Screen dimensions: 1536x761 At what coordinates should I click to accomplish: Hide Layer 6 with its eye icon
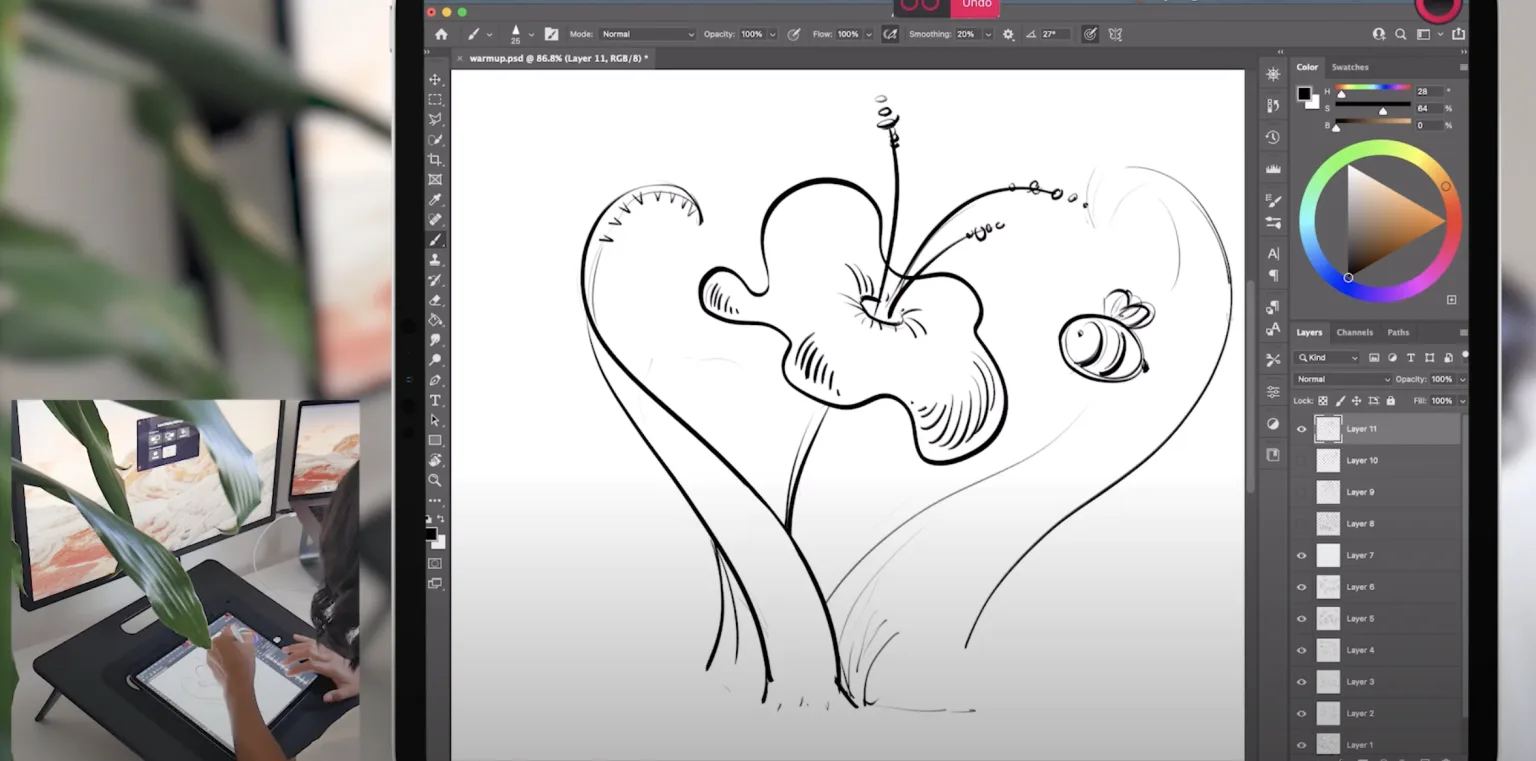(x=1301, y=587)
